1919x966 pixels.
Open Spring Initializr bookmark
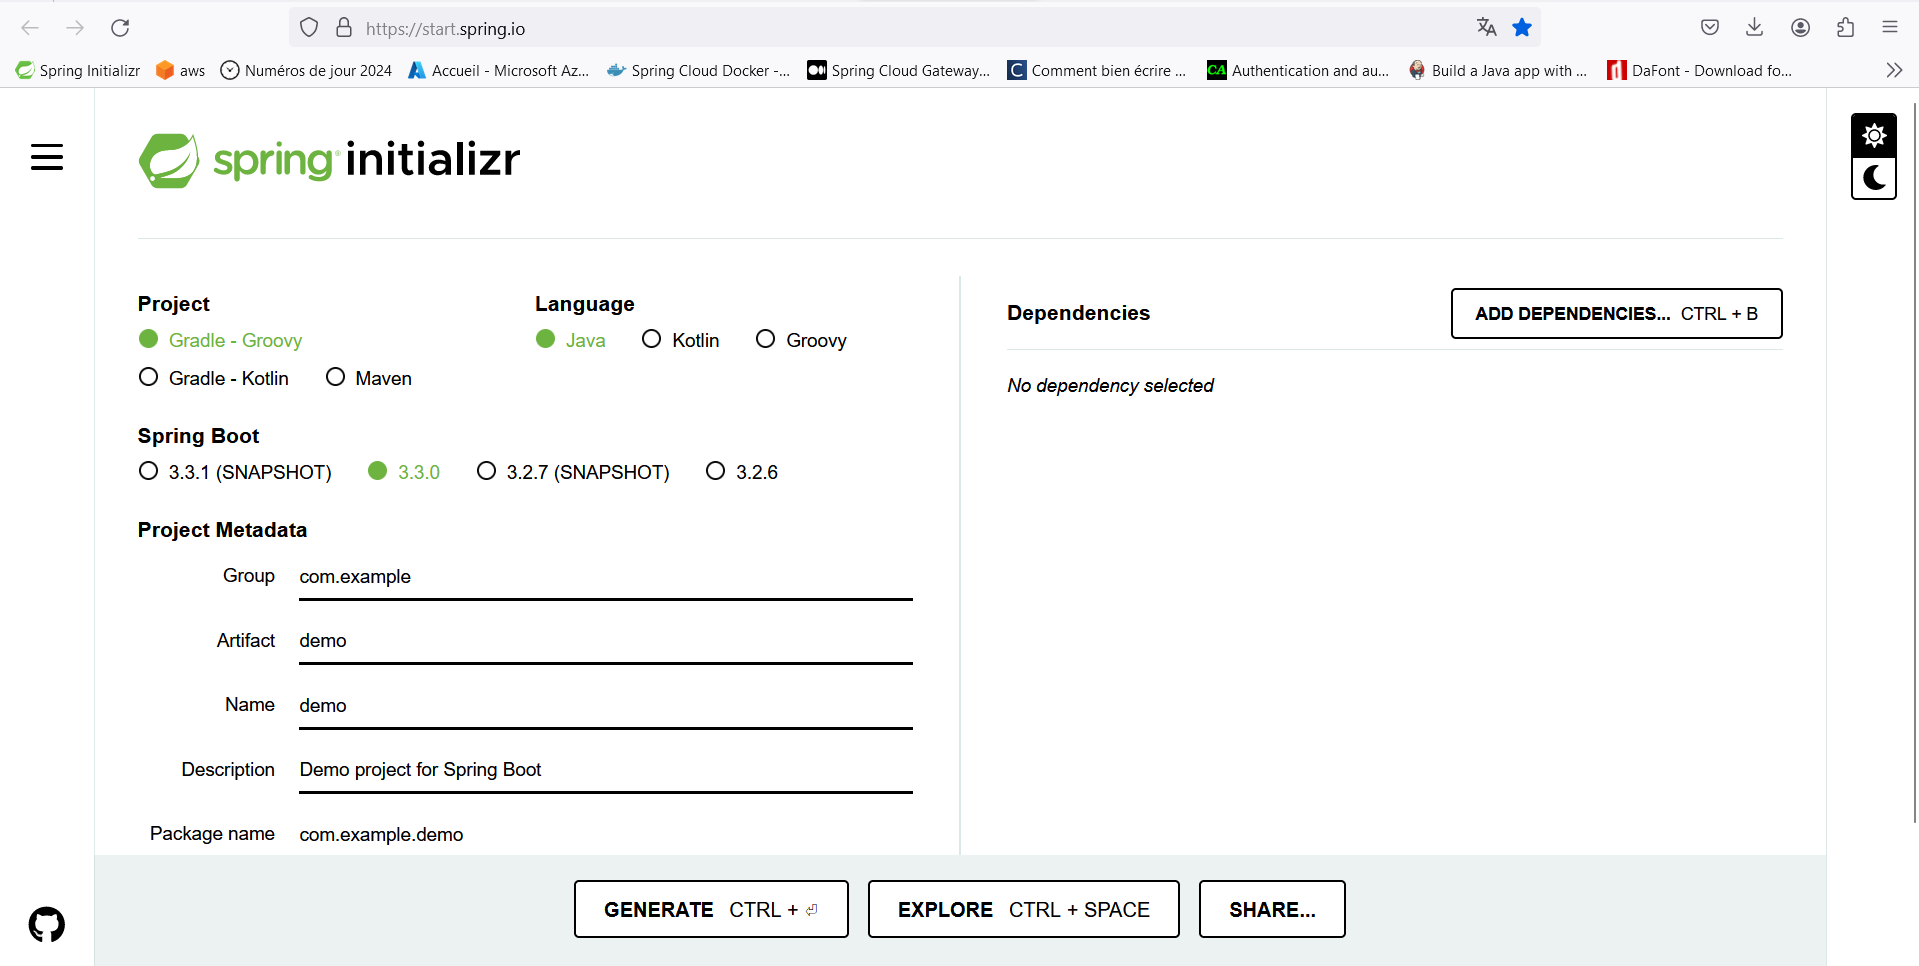point(78,70)
